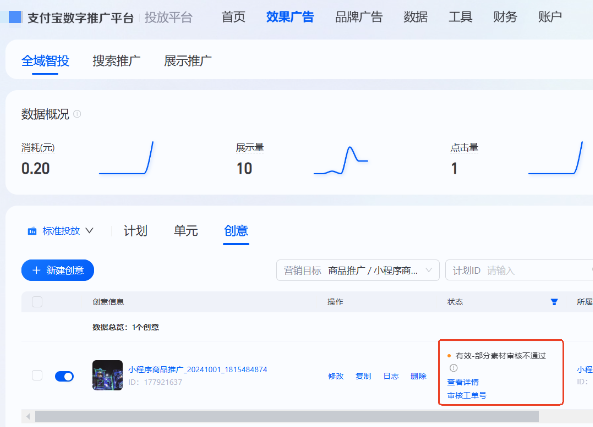Click the 消耗(元) trend sparkline
The image size is (593, 427).
coord(126,158)
